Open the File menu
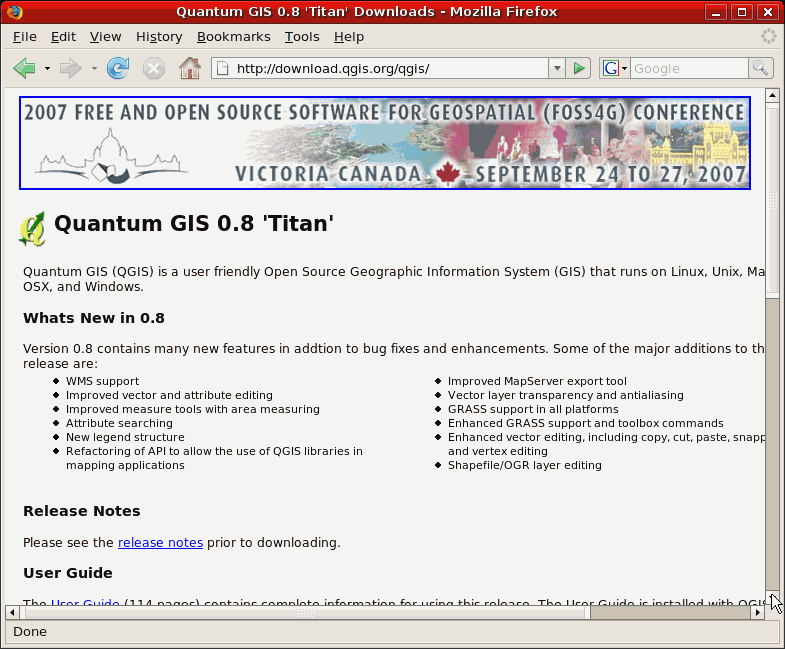Screen dimensions: 785x649 [x=25, y=37]
